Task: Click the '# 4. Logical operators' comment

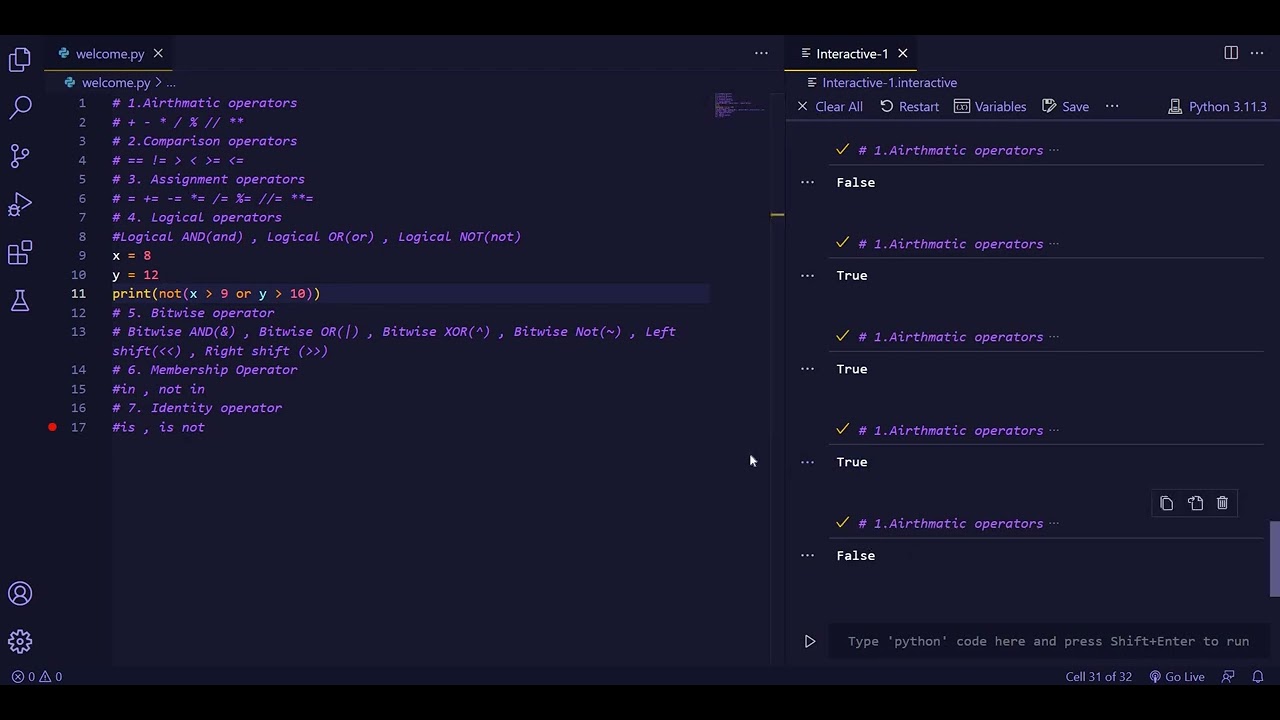Action: click(x=197, y=218)
